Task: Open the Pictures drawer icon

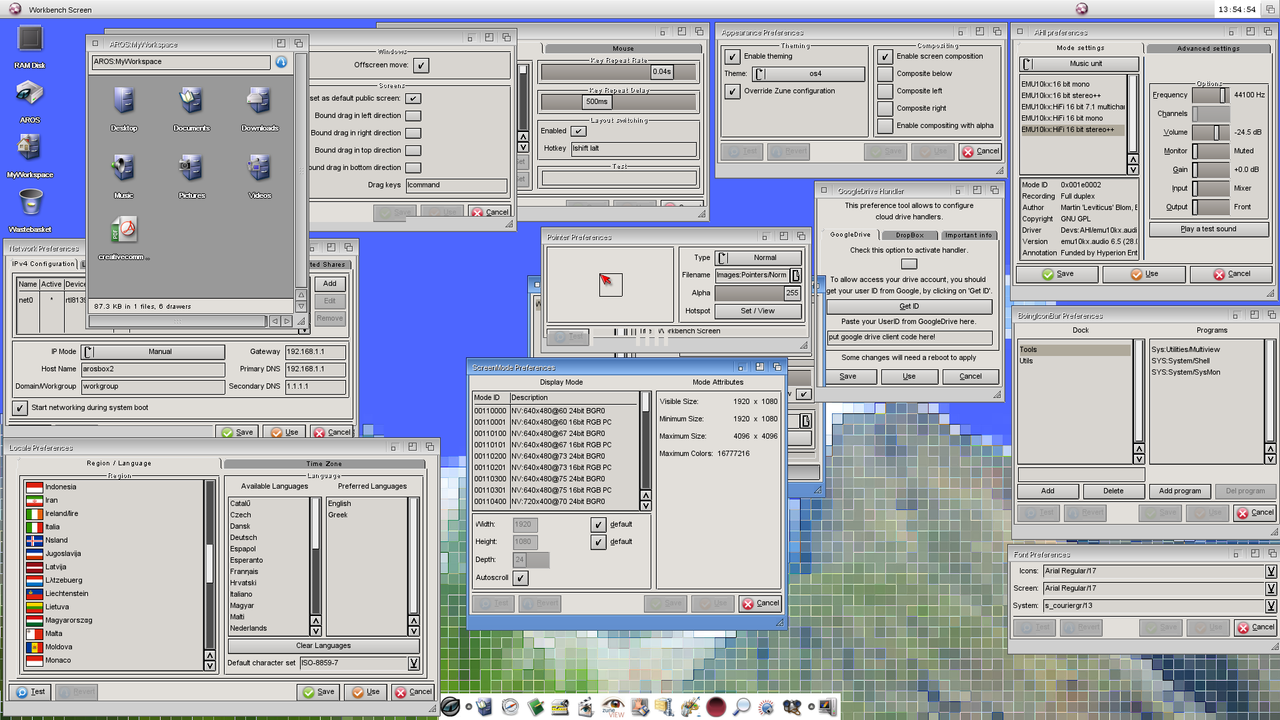Action: (x=191, y=168)
